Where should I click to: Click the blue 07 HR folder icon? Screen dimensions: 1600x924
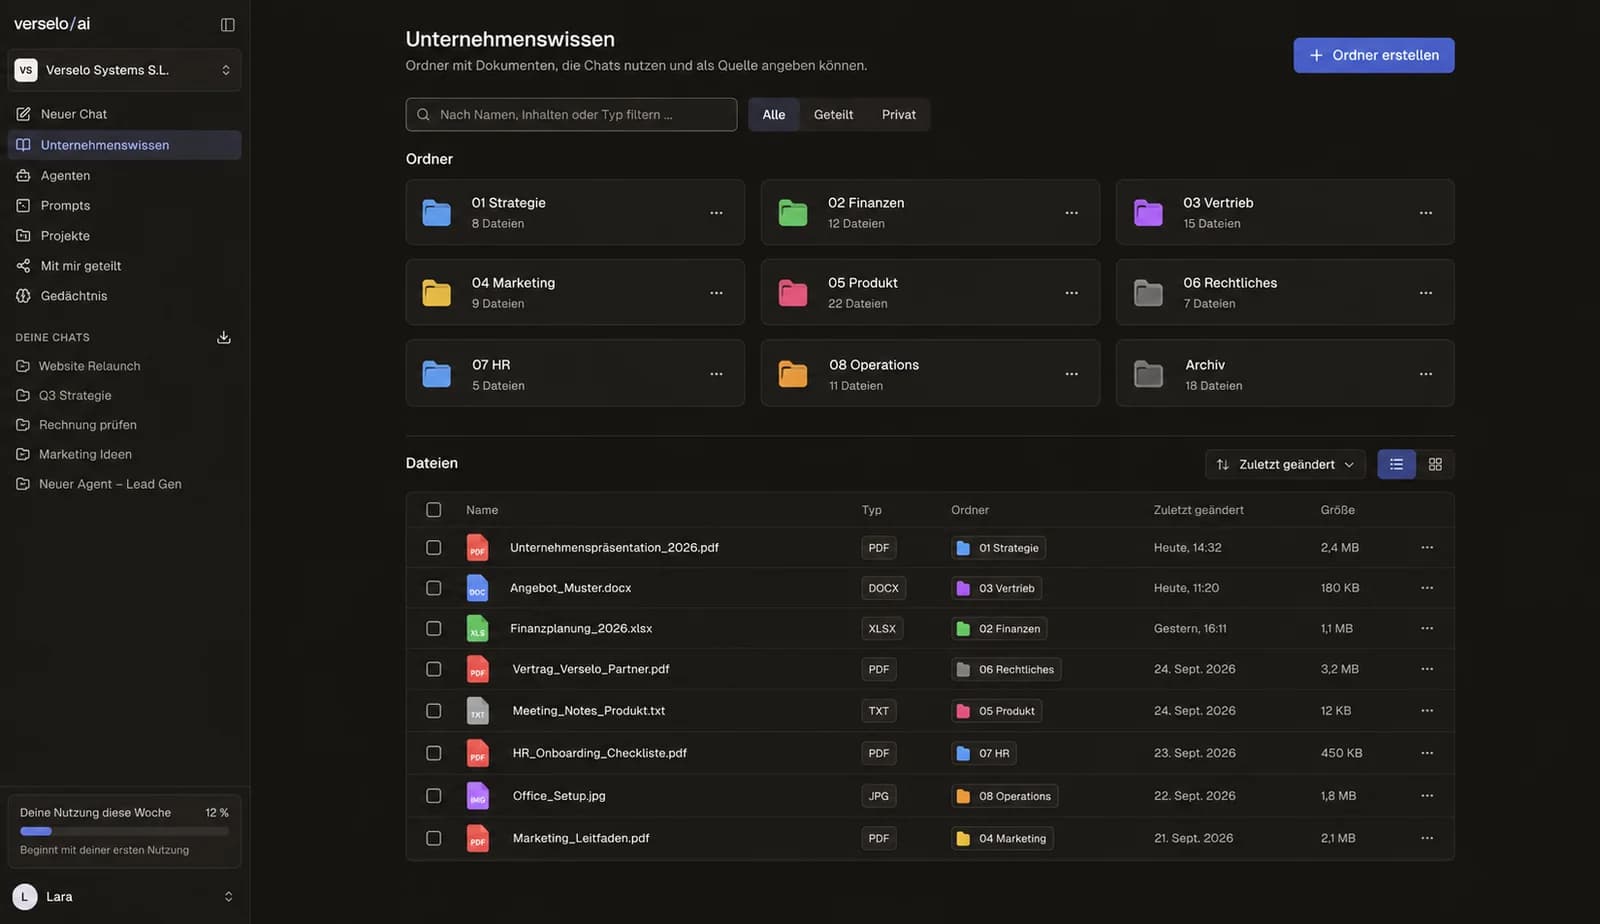pos(437,374)
